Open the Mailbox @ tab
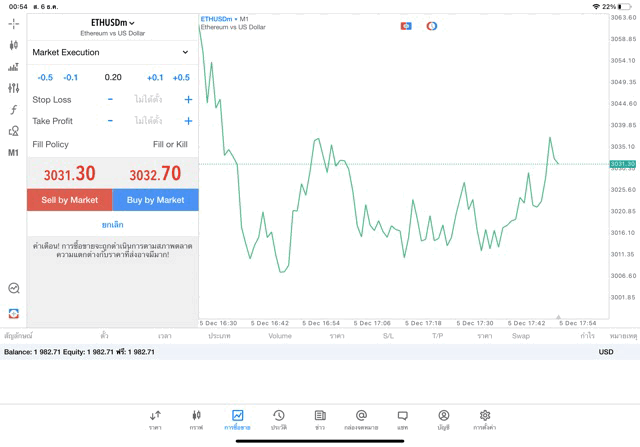Image resolution: width=640 pixels, height=447 pixels. pos(361,419)
